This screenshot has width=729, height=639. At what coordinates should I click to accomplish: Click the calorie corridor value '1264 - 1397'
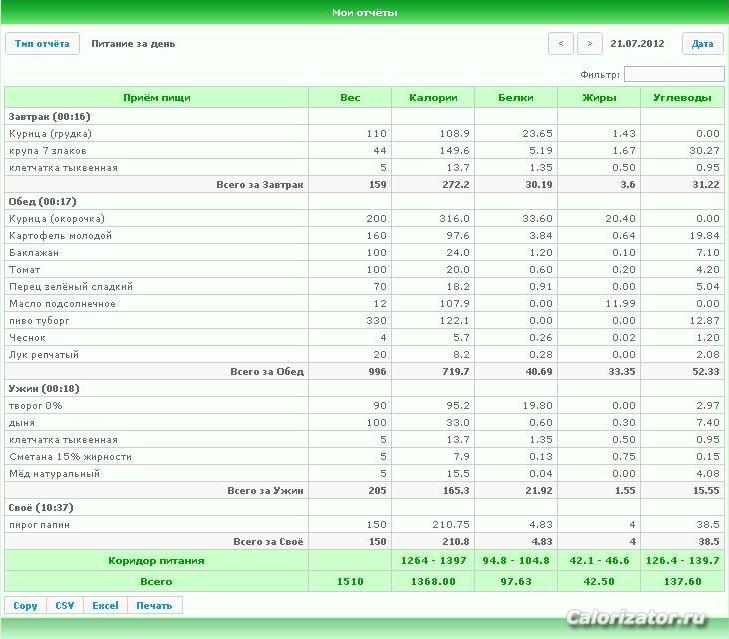point(433,561)
